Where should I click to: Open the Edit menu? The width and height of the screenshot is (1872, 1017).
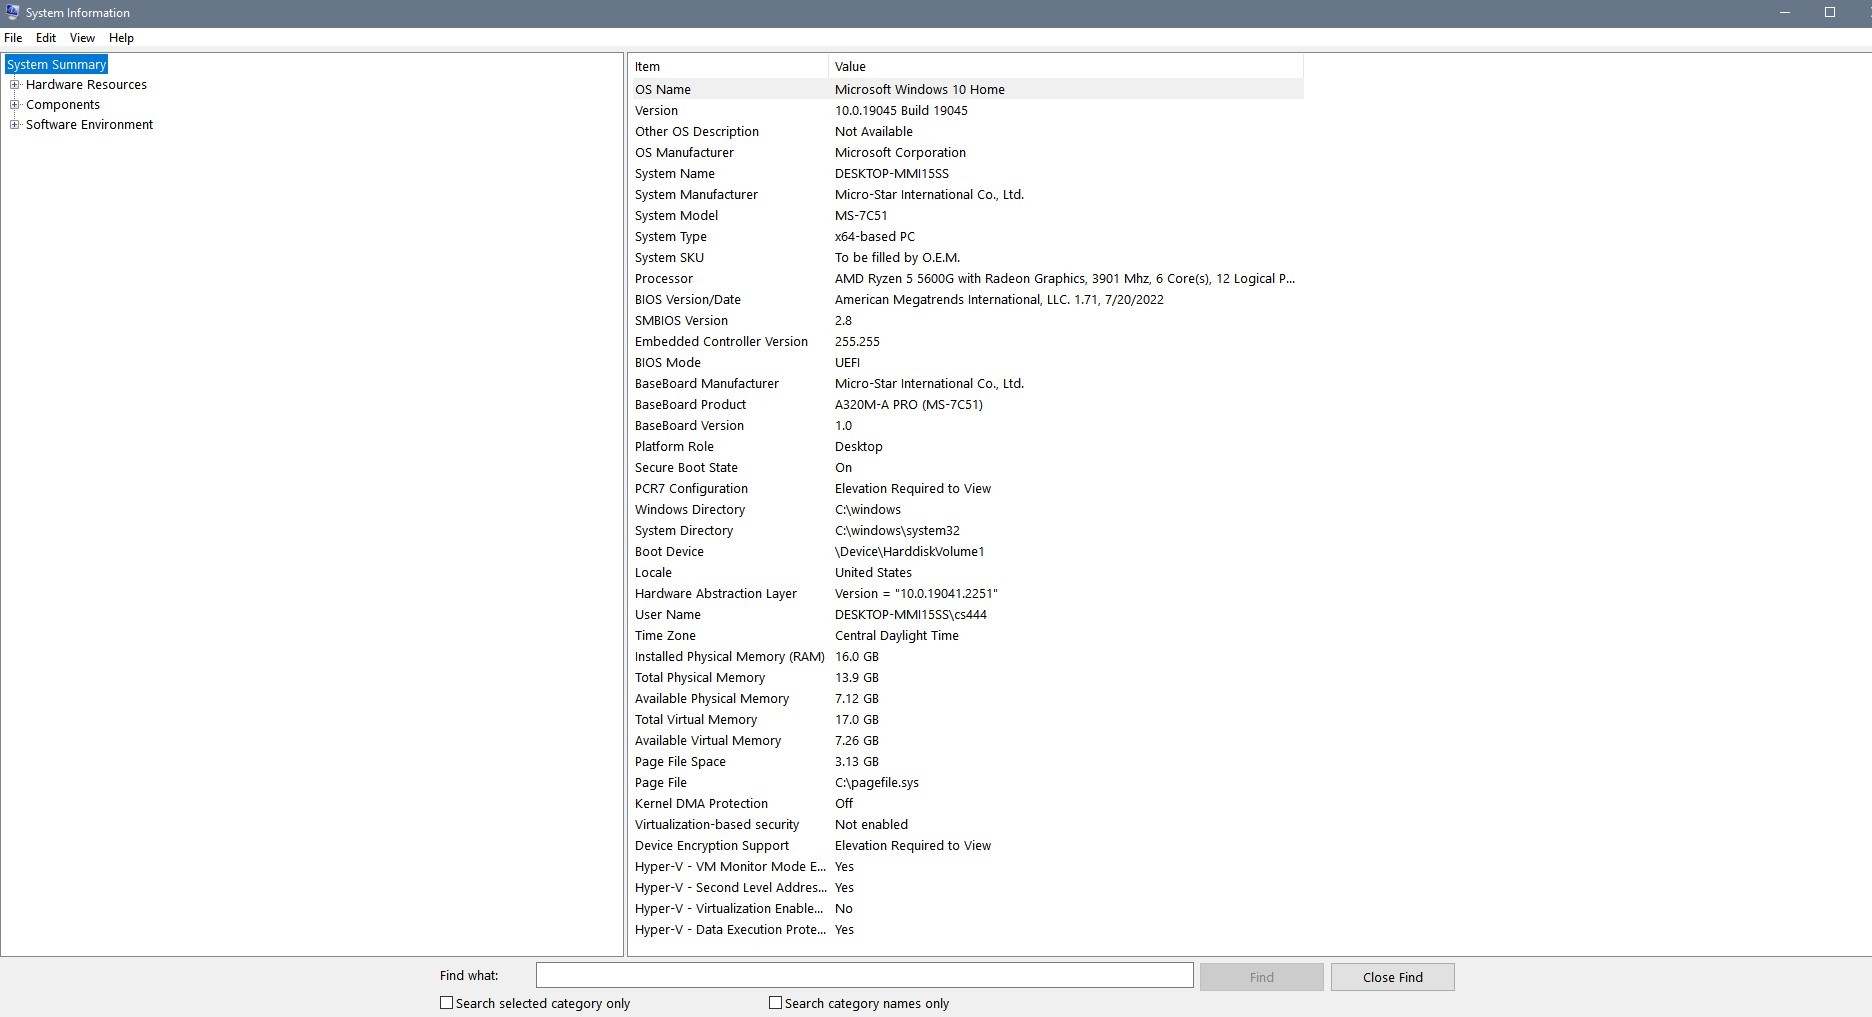pyautogui.click(x=45, y=38)
